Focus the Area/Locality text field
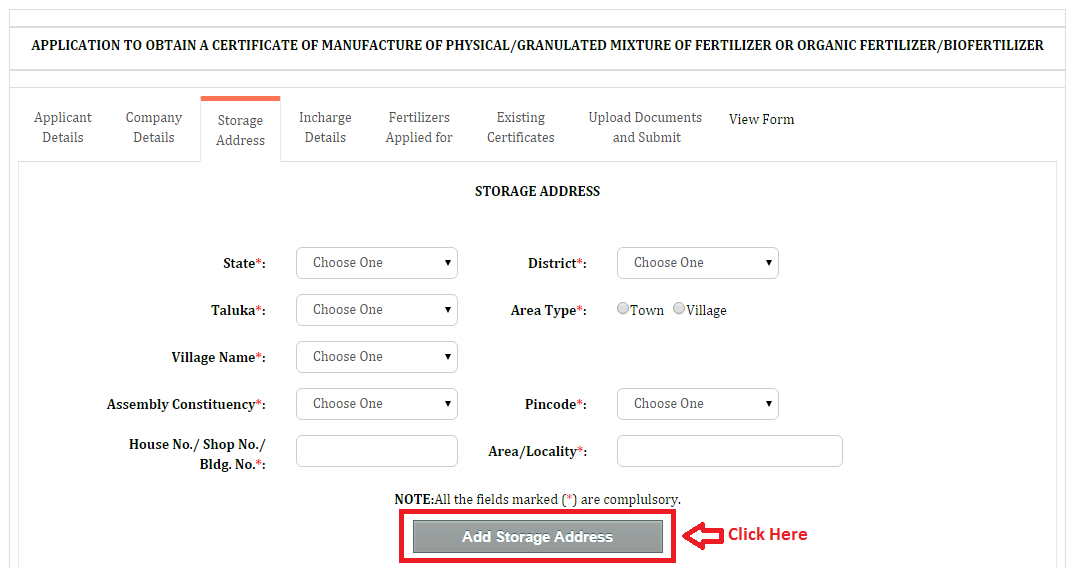The height and width of the screenshot is (568, 1075). (x=729, y=451)
